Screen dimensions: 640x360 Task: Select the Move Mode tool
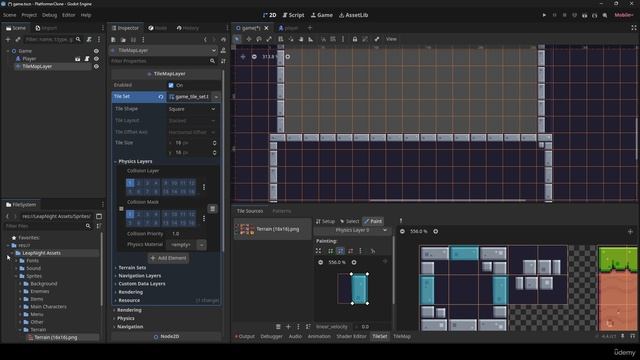249,39
